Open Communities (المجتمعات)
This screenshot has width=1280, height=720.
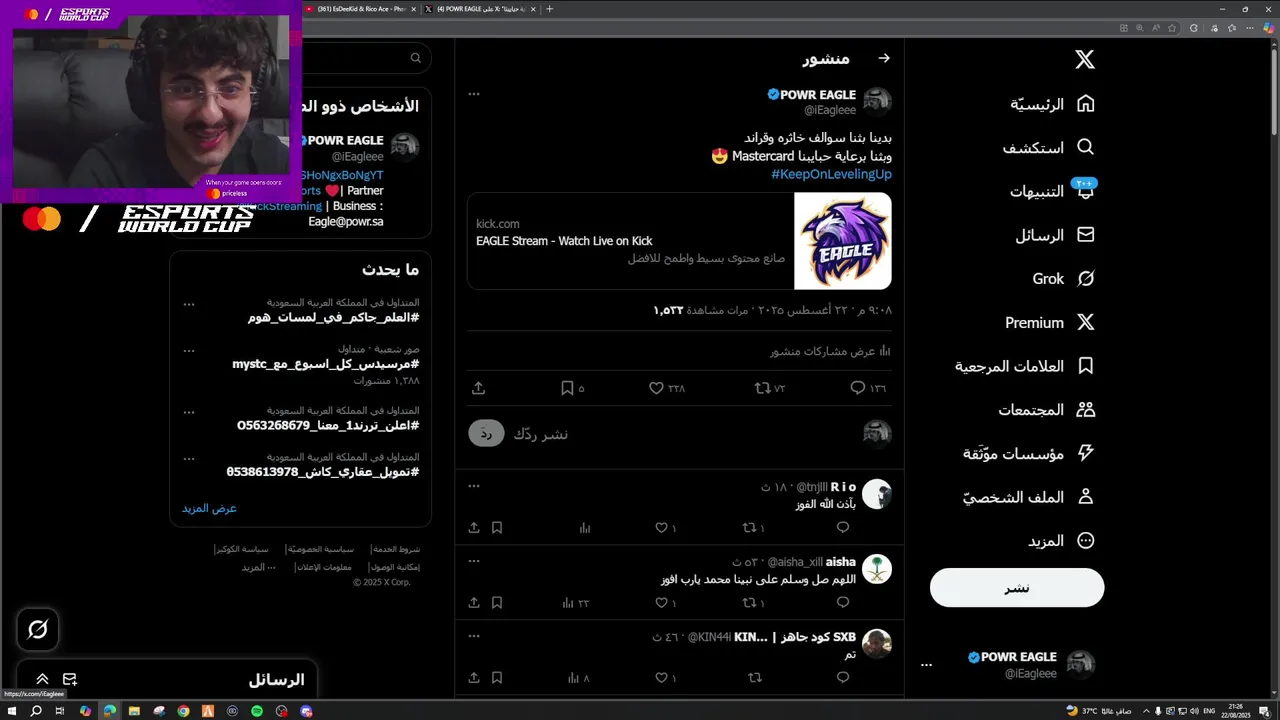pyautogui.click(x=1047, y=410)
